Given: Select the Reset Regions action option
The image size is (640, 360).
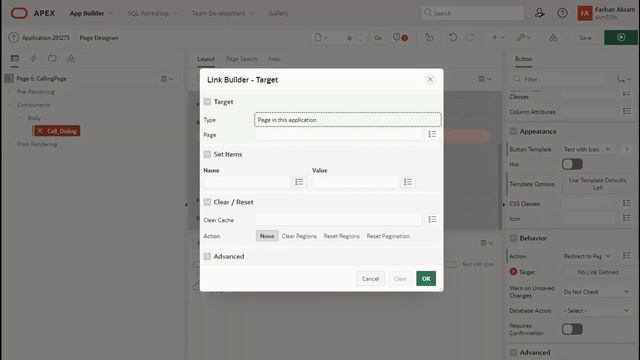Looking at the screenshot, I should point(342,236).
